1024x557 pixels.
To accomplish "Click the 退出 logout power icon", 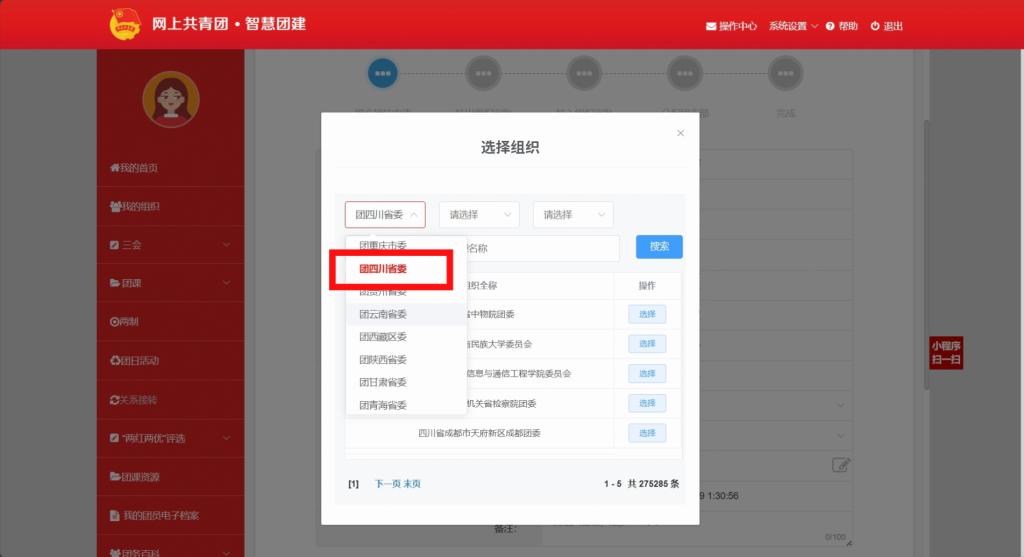I will (875, 26).
